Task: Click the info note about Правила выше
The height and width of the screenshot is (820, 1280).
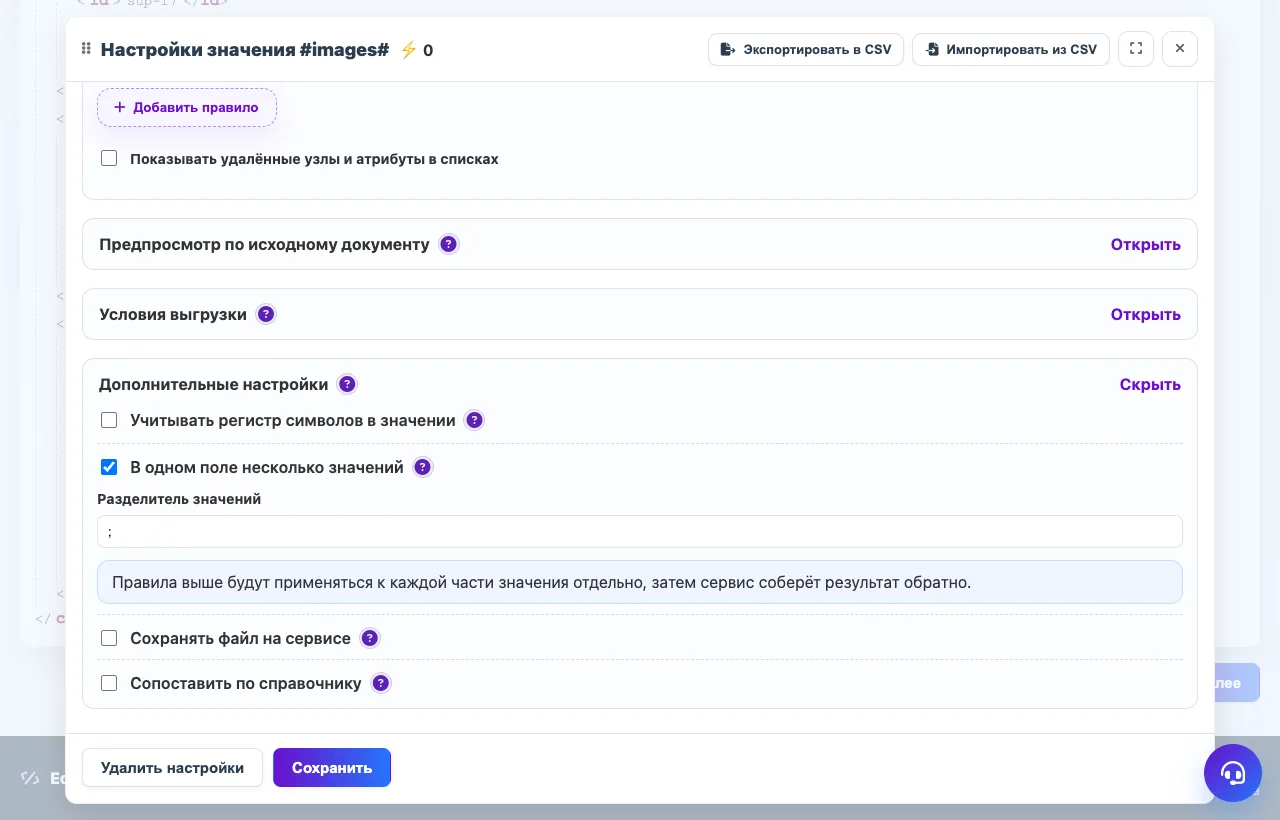Action: [x=640, y=582]
